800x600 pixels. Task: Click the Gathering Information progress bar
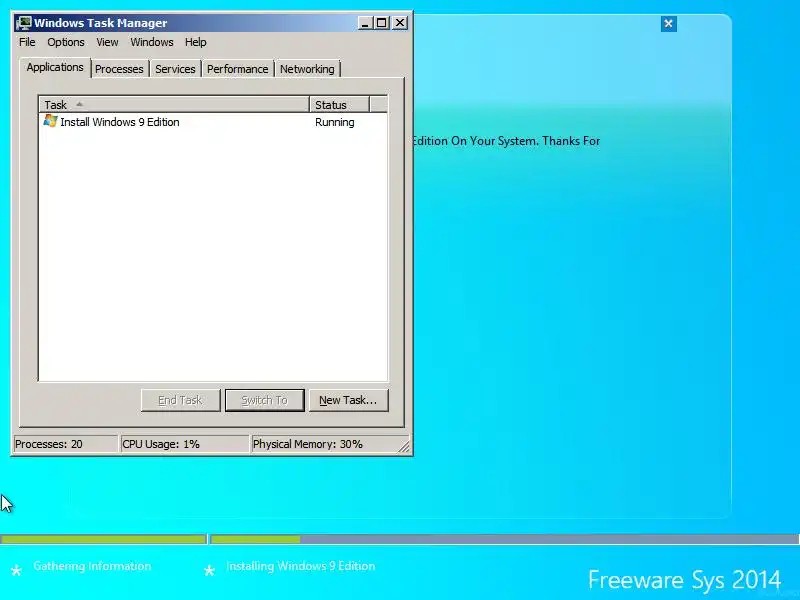click(103, 539)
